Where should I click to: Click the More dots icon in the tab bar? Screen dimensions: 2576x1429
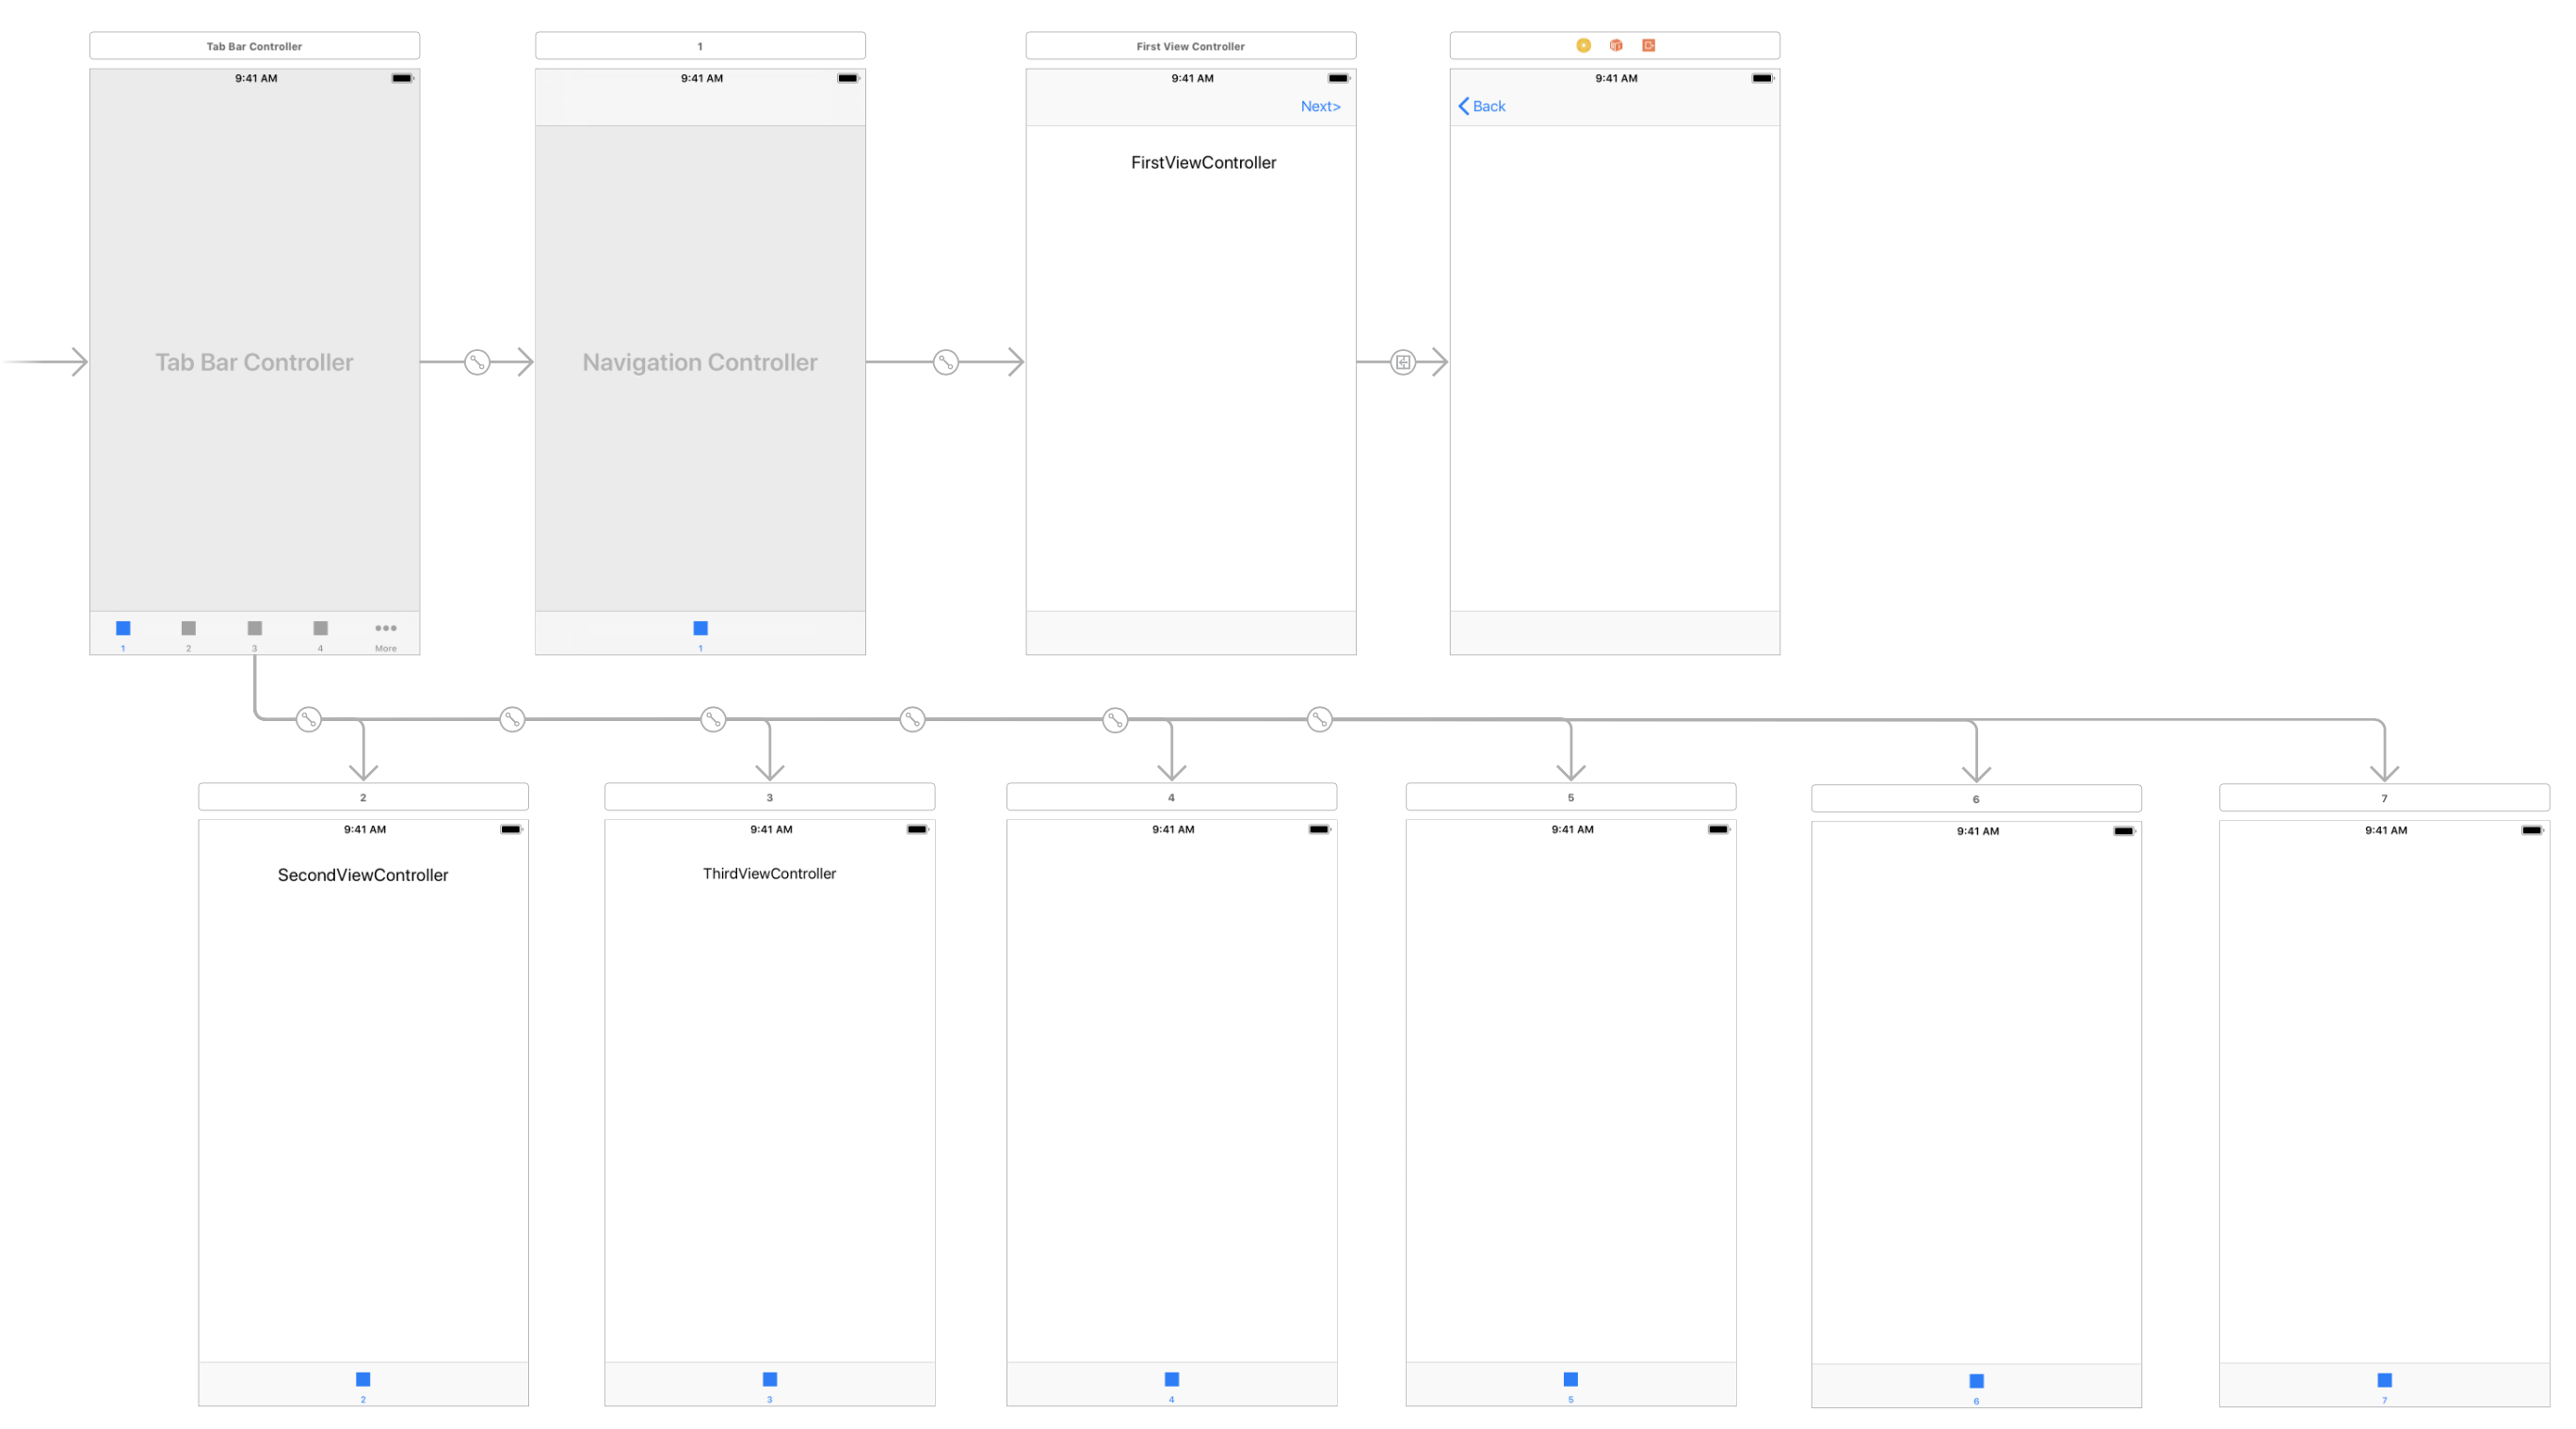(x=386, y=629)
